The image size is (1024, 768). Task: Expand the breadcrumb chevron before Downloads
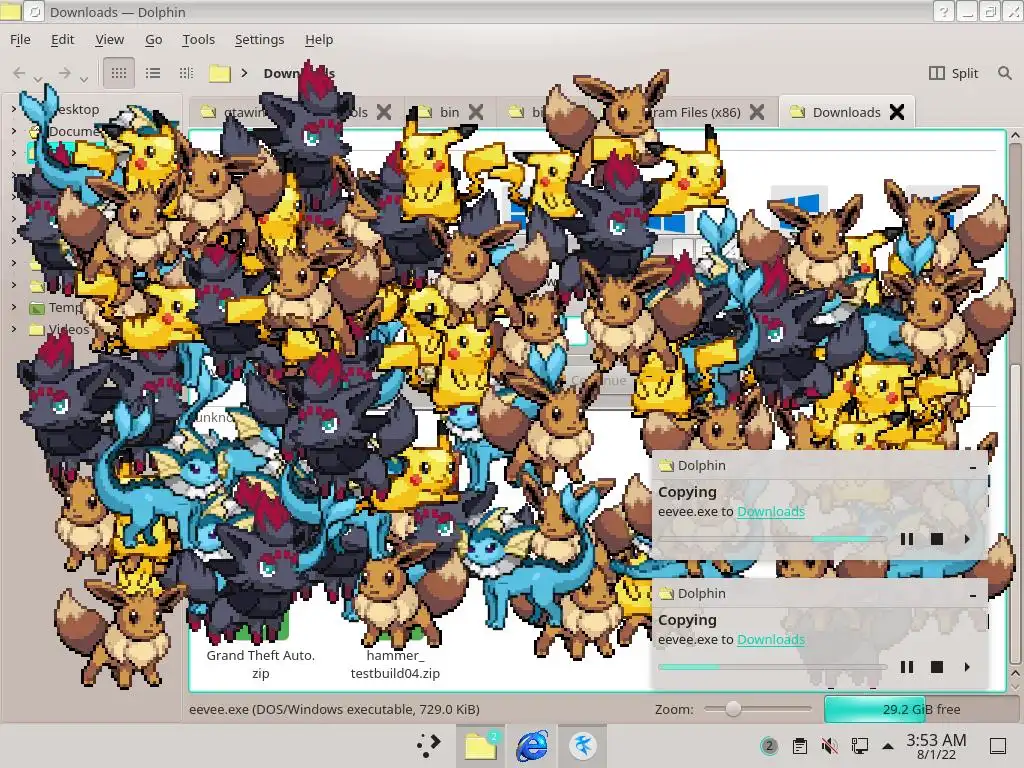coord(244,72)
